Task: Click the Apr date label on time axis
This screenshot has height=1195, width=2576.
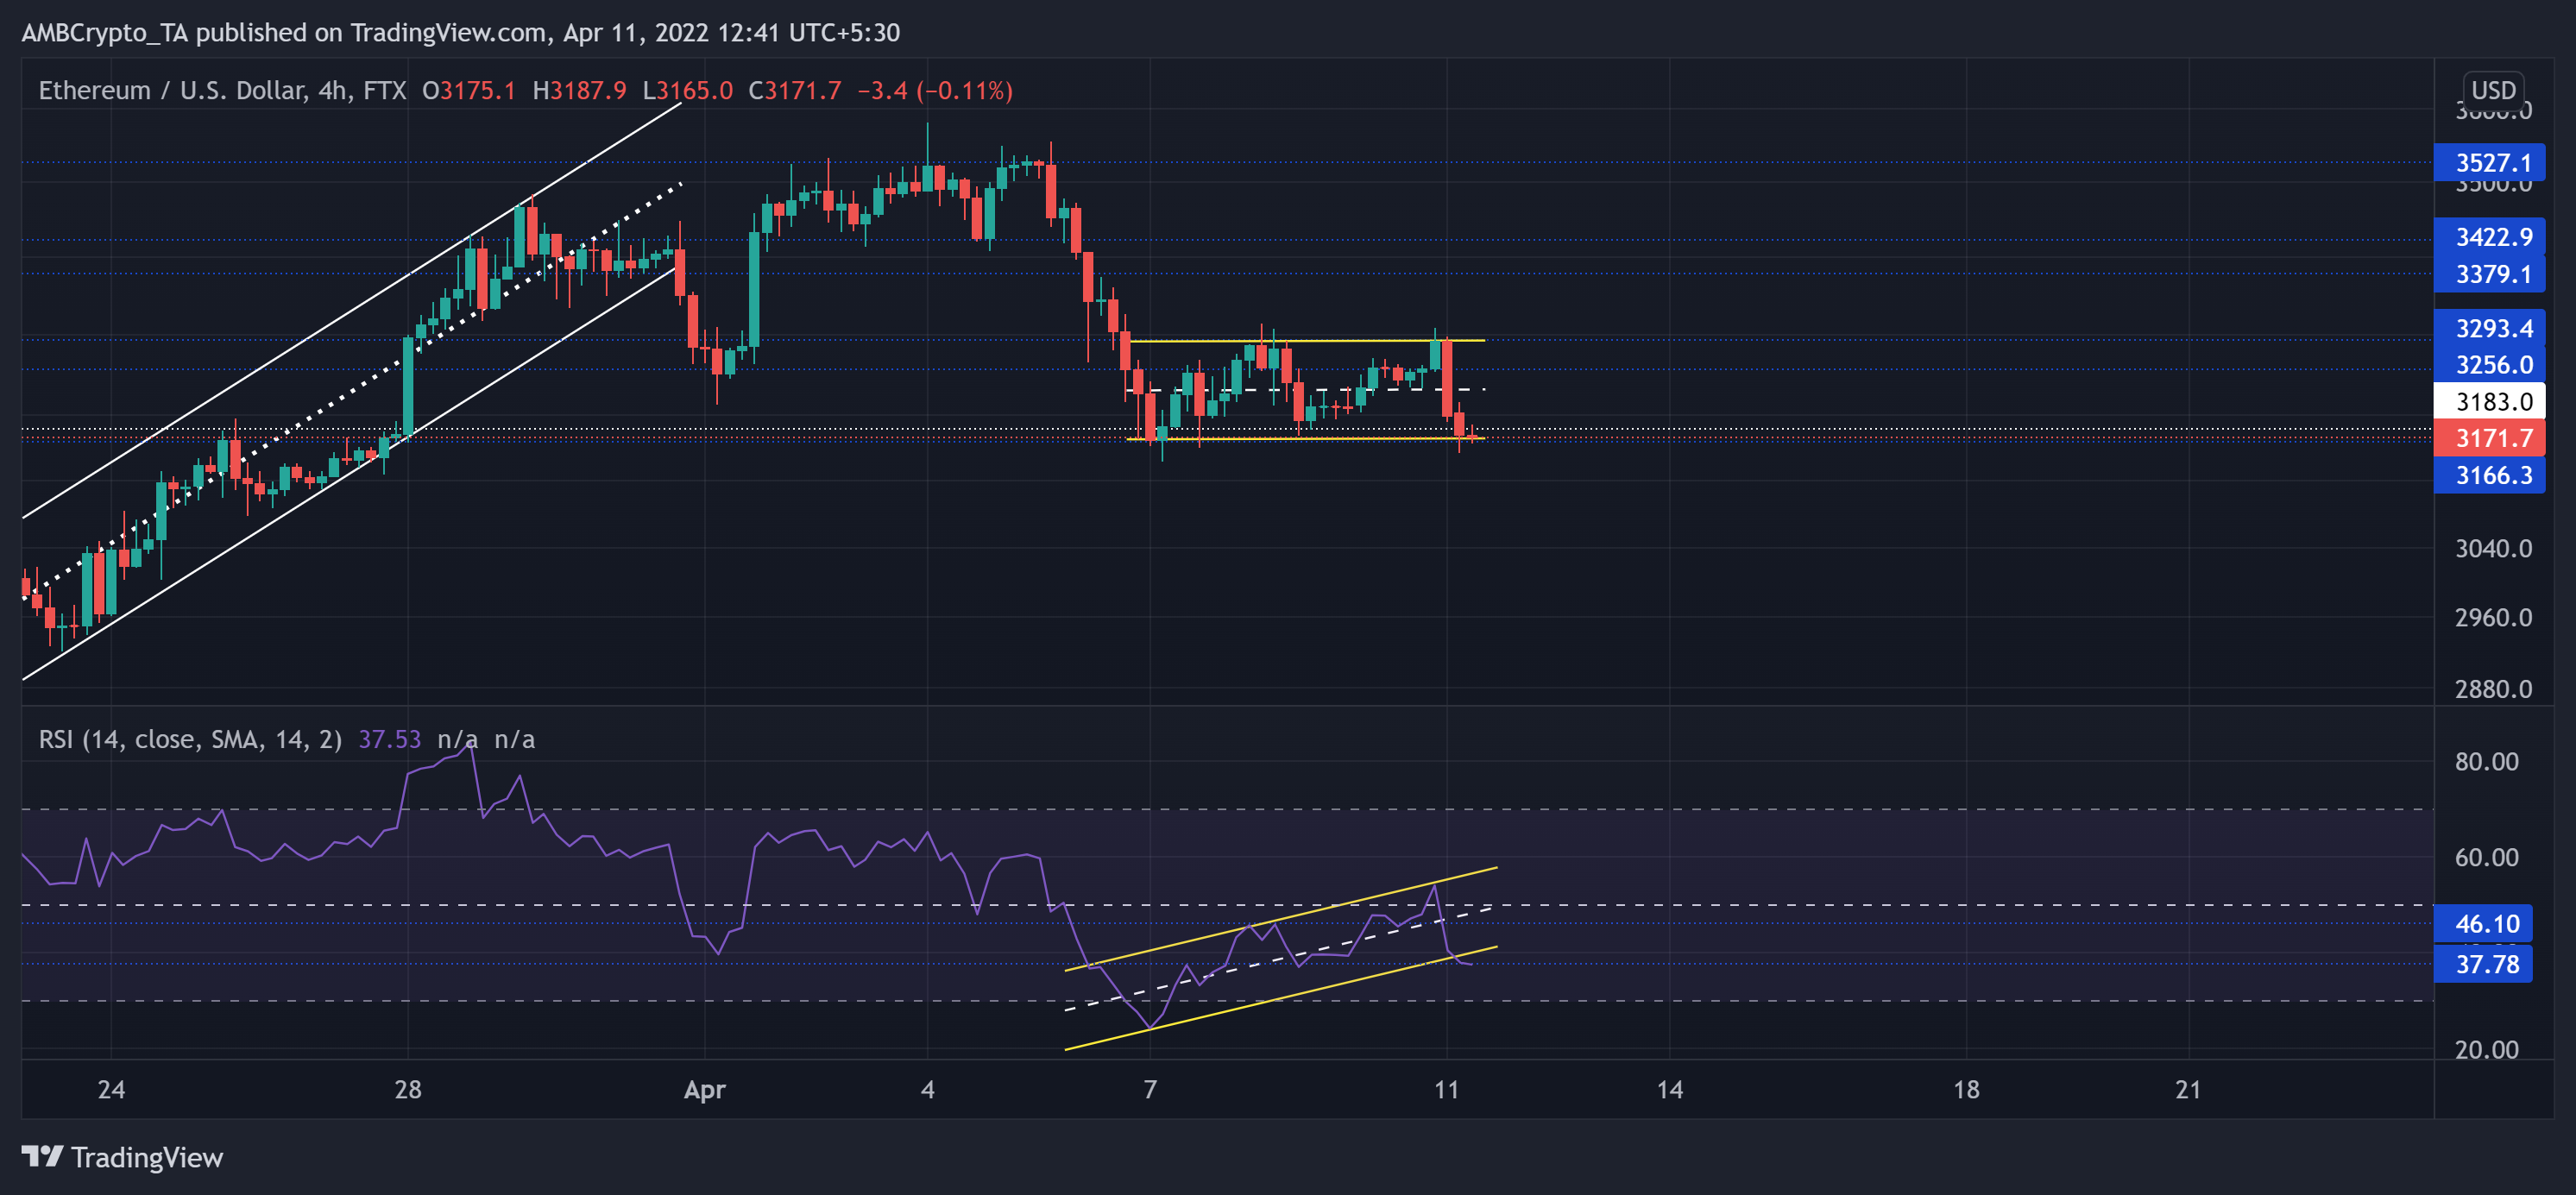Action: coord(704,1090)
